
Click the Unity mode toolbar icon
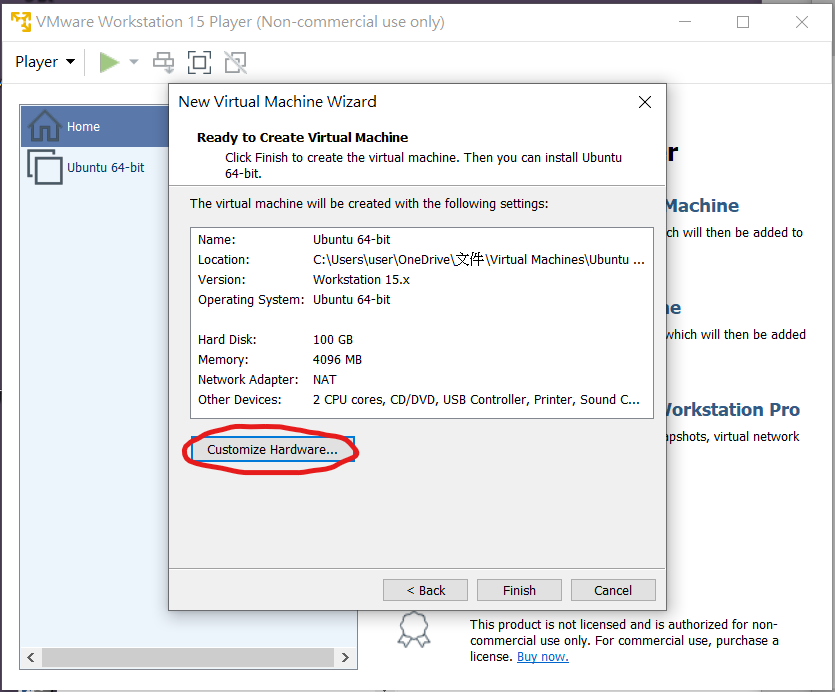tap(235, 62)
